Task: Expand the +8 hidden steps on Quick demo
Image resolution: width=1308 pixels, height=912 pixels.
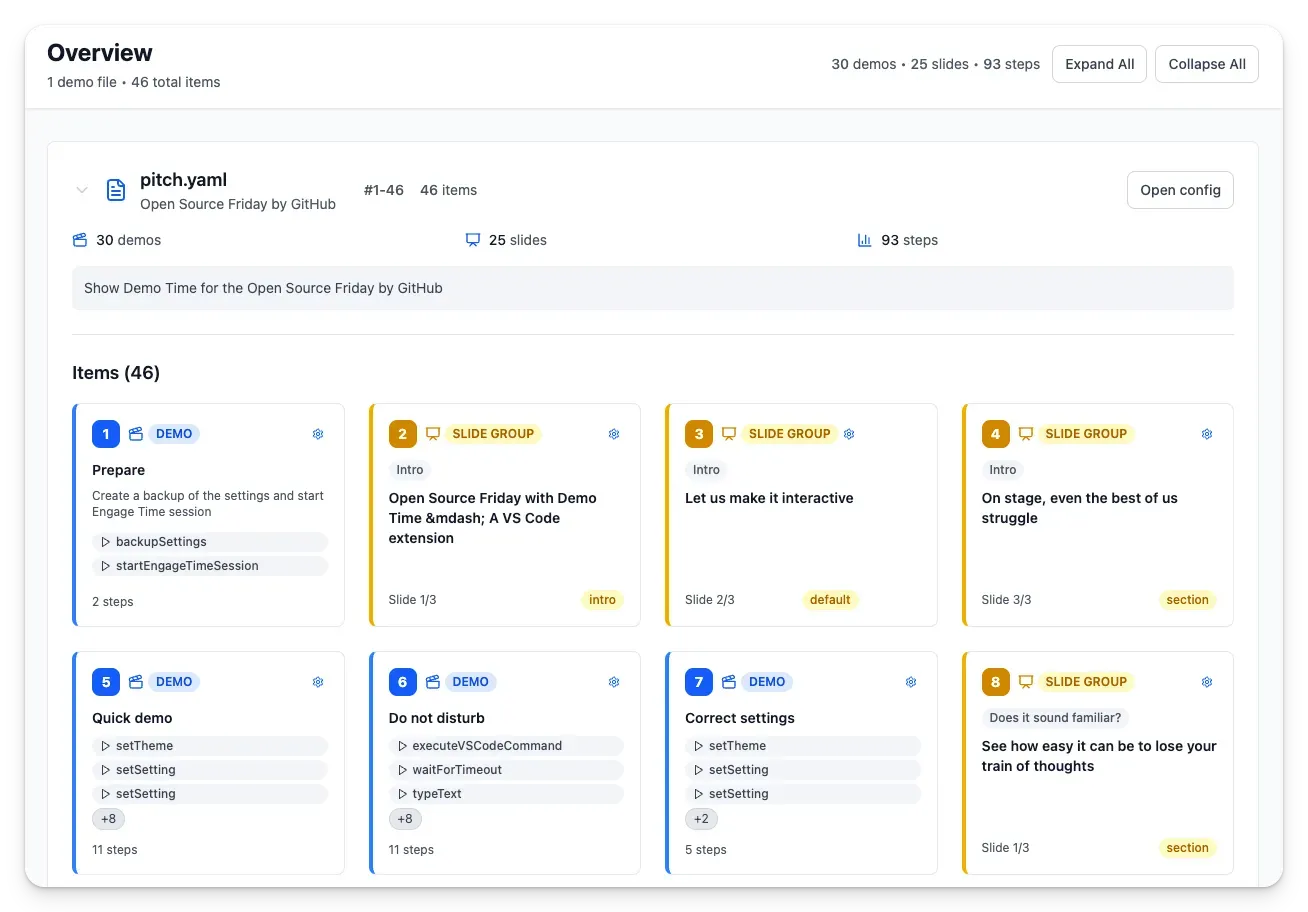Action: [x=108, y=818]
